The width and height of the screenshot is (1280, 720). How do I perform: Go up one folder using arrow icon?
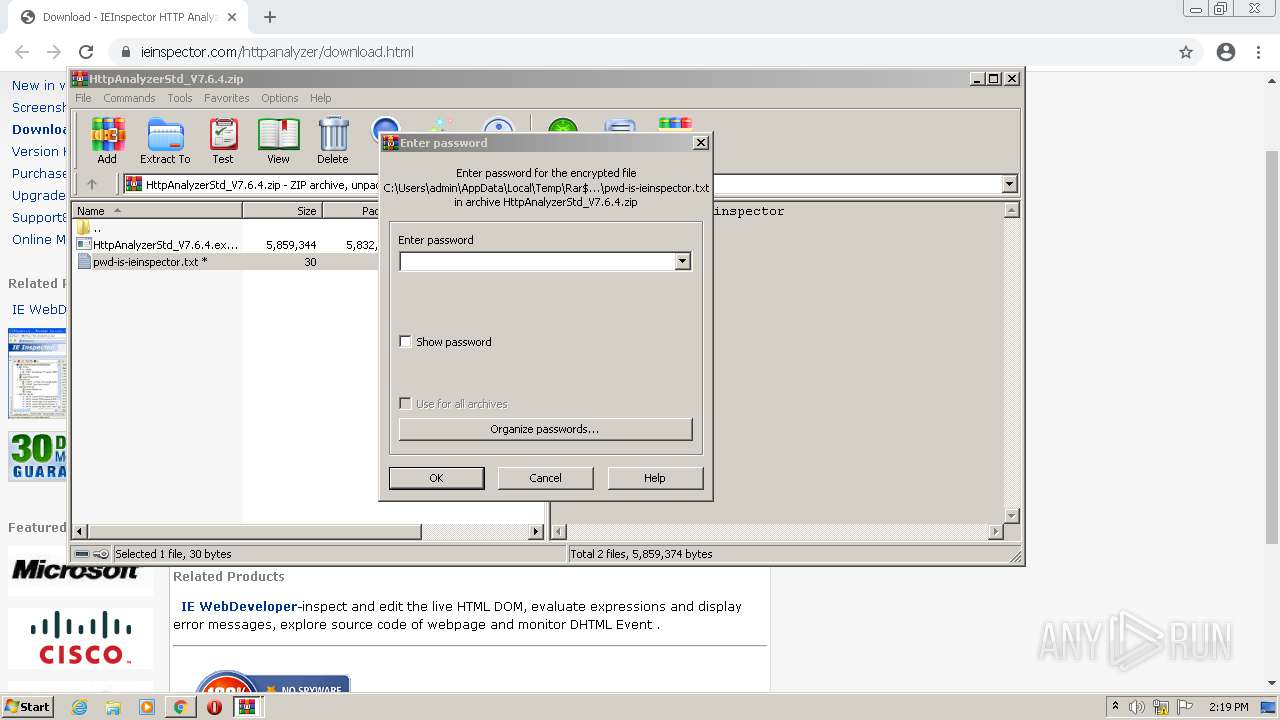pos(92,184)
